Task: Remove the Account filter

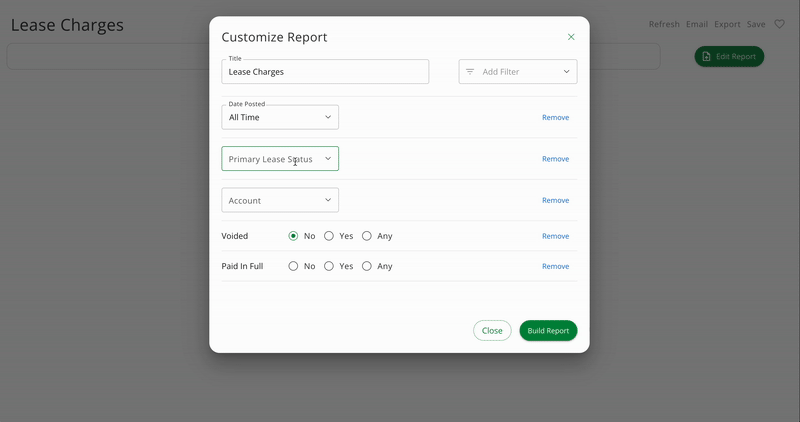Action: [555, 200]
